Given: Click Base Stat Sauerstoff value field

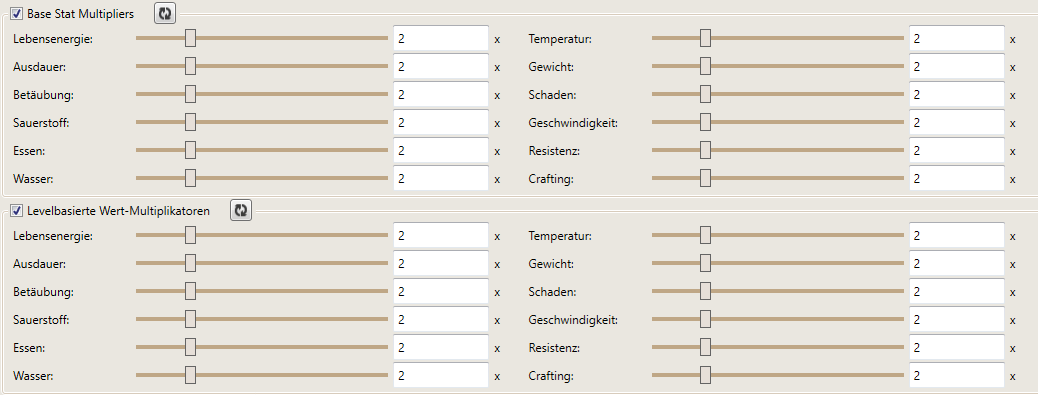Looking at the screenshot, I should 441,122.
